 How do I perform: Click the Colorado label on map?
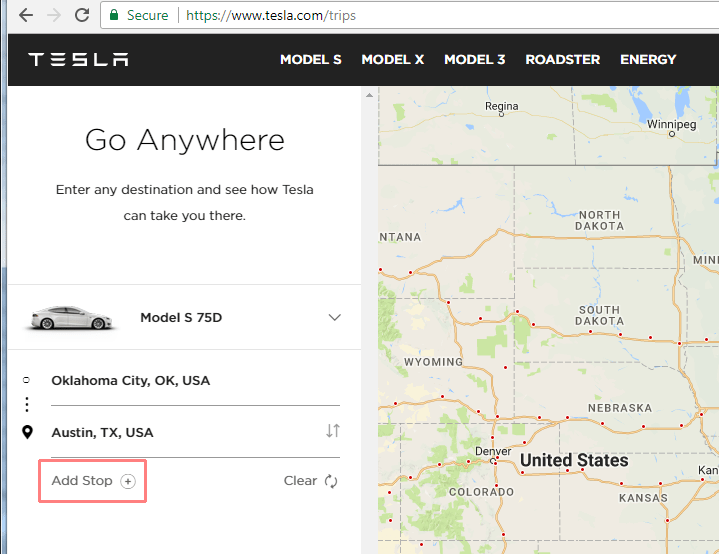[x=481, y=492]
